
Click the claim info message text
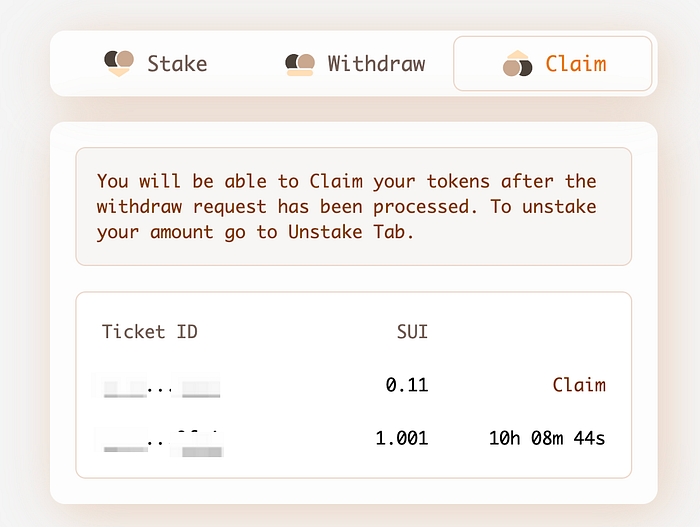346,207
